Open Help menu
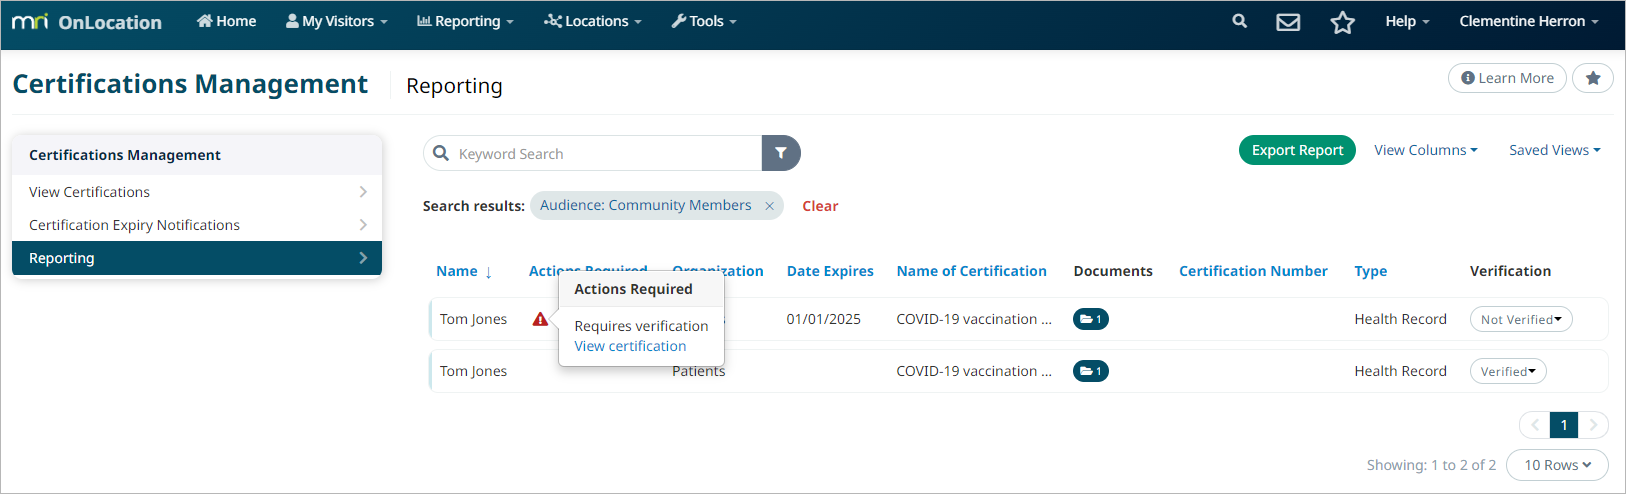Screen dimensions: 1626x494 tap(1407, 21)
